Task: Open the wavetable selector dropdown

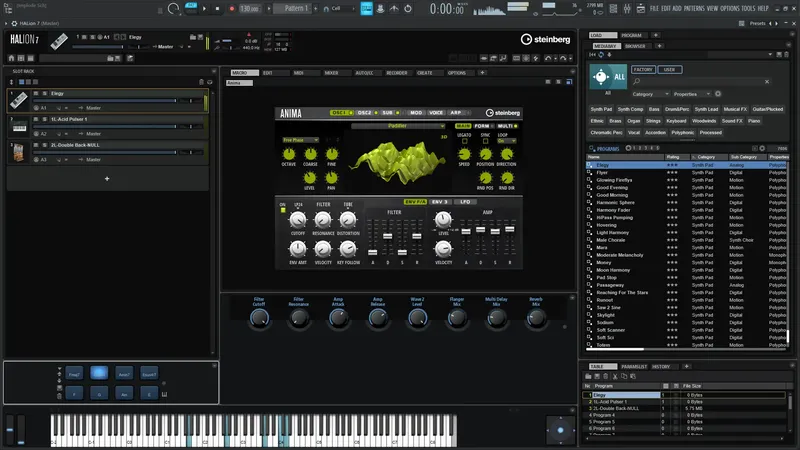Action: (398, 126)
